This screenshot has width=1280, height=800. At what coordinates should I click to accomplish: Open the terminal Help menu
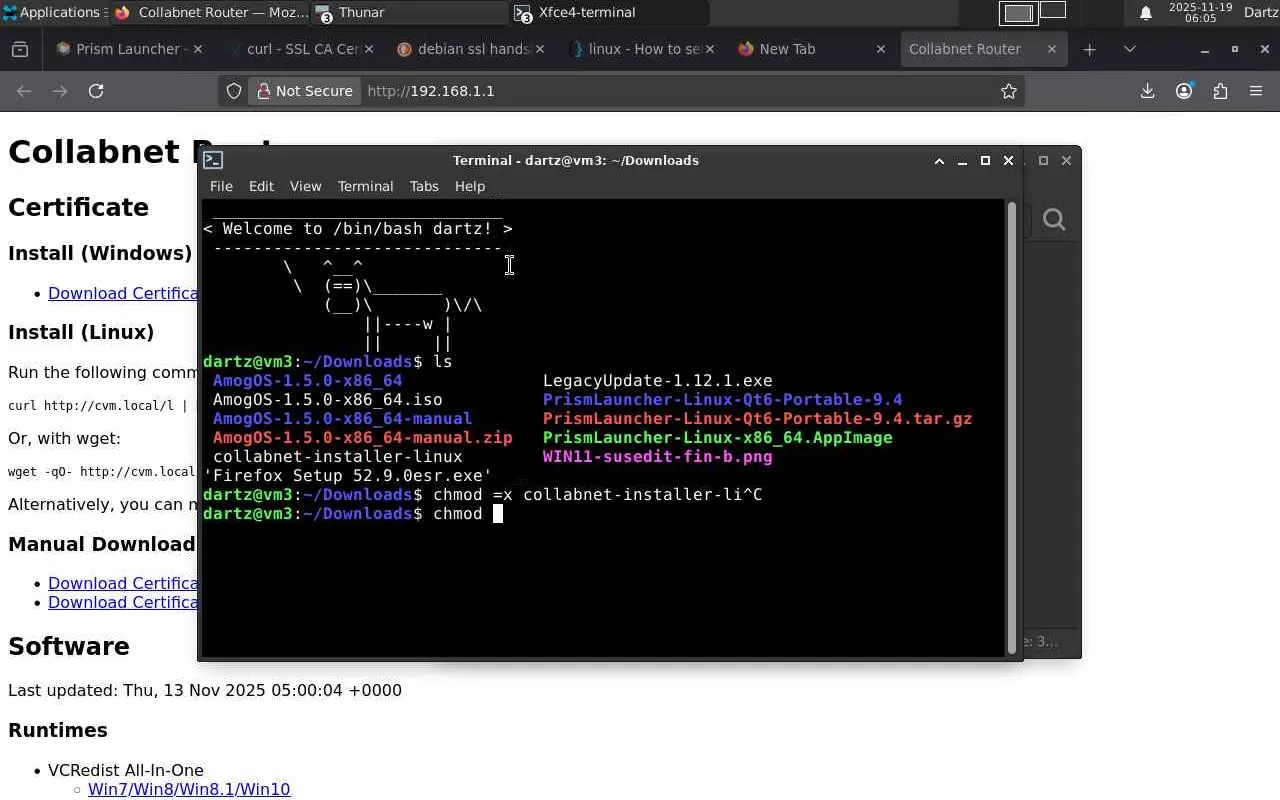[x=470, y=186]
